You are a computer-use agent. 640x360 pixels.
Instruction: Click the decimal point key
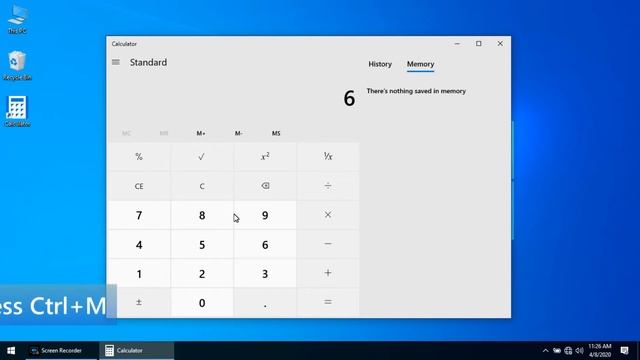(265, 302)
